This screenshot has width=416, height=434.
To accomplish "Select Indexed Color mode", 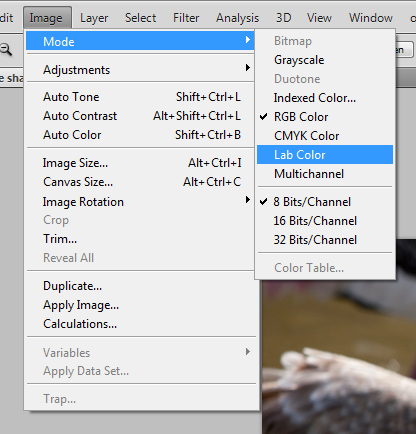I will coord(325,98).
